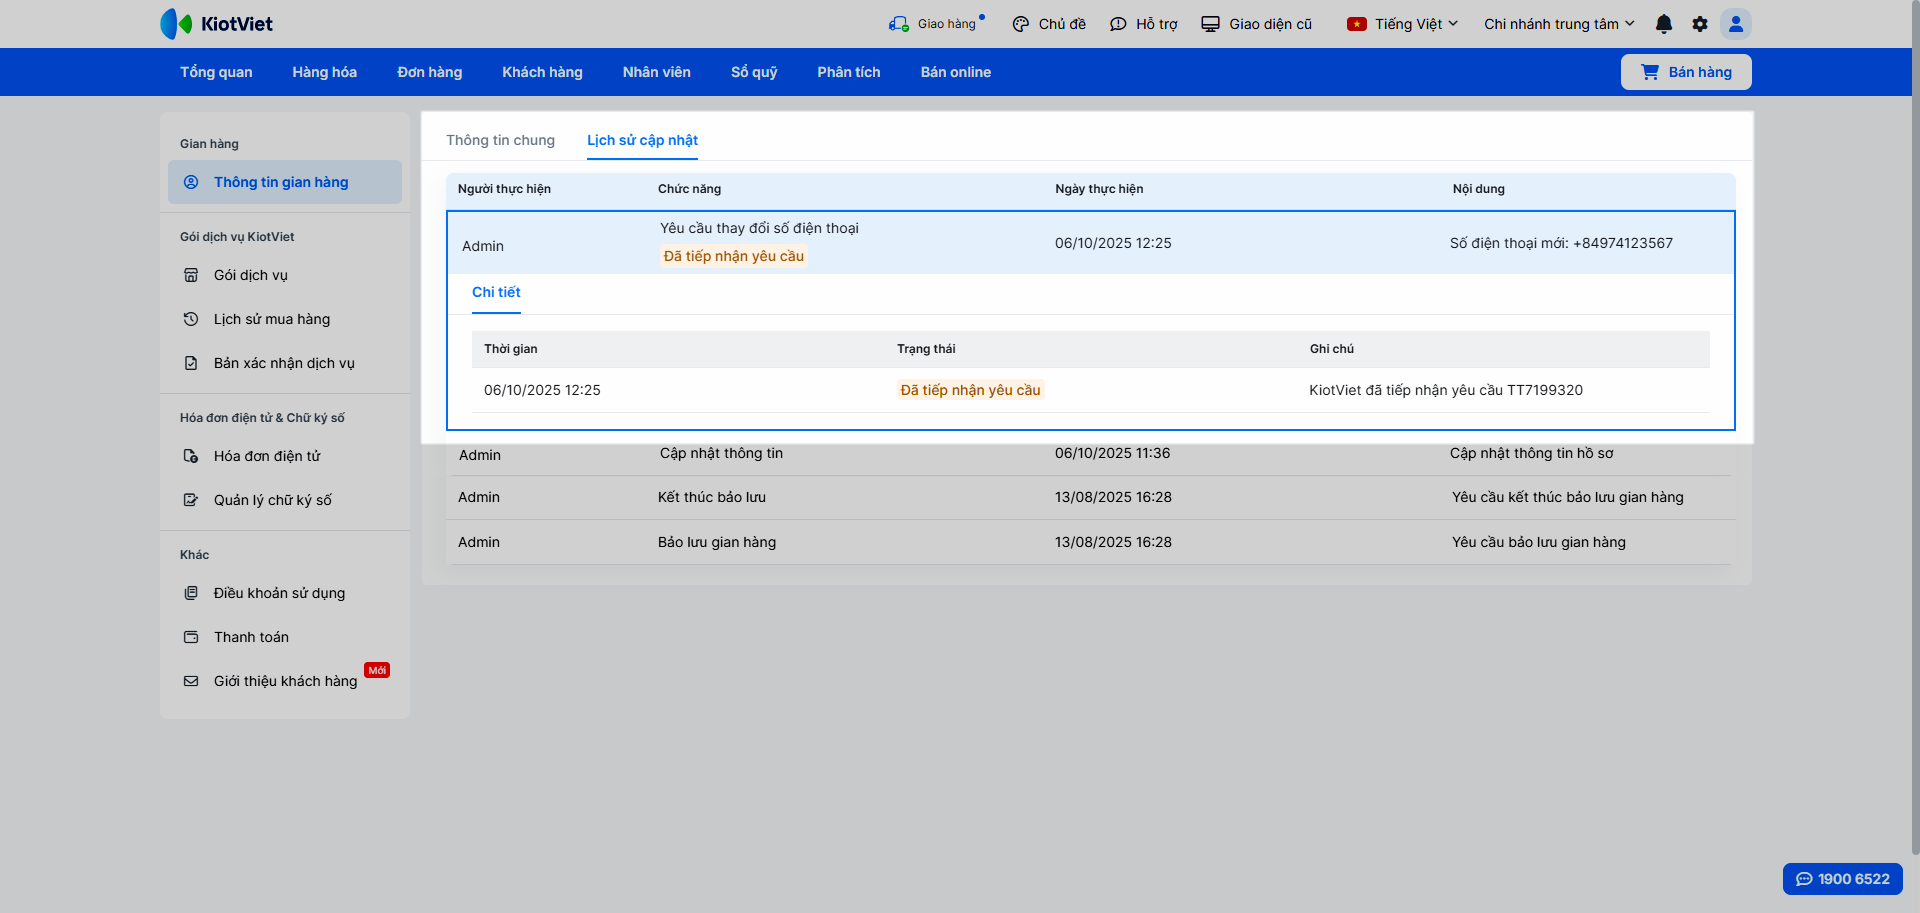
Task: Collapse the Yêu cầu thay đổi số điện thoại row
Action: click(1090, 243)
